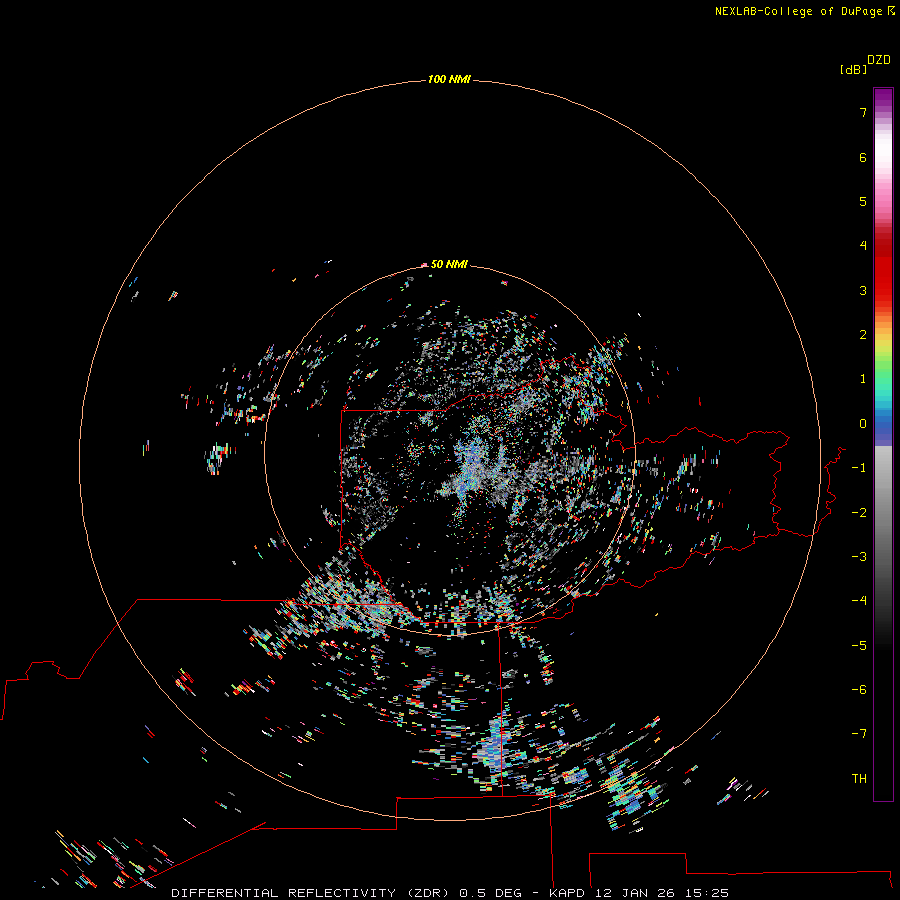Viewport: 900px width, 900px height.
Task: Click the 0.5 DEG elevation angle text
Action: [x=490, y=893]
